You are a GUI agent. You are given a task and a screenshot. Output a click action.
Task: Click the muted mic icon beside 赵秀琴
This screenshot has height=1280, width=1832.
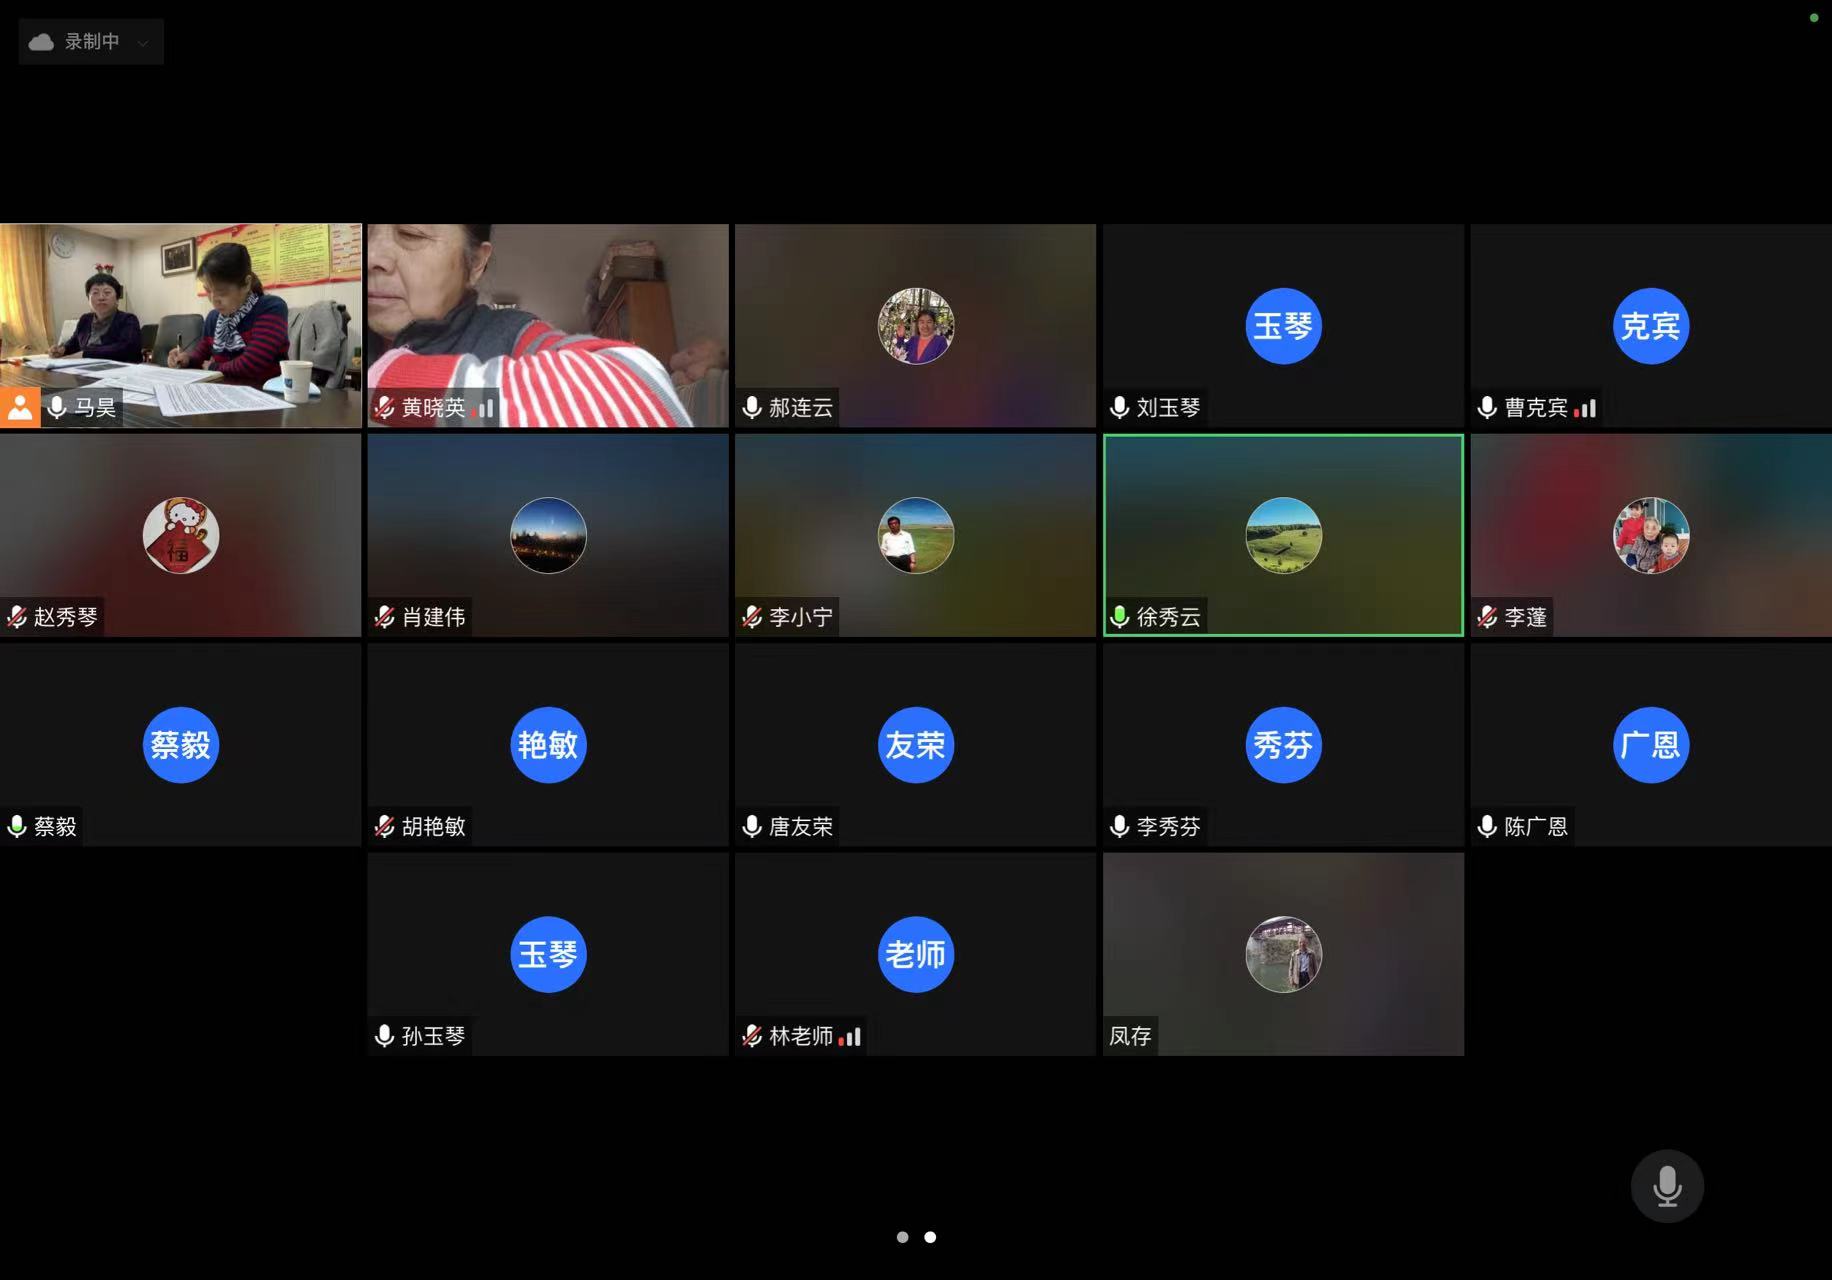click(17, 617)
